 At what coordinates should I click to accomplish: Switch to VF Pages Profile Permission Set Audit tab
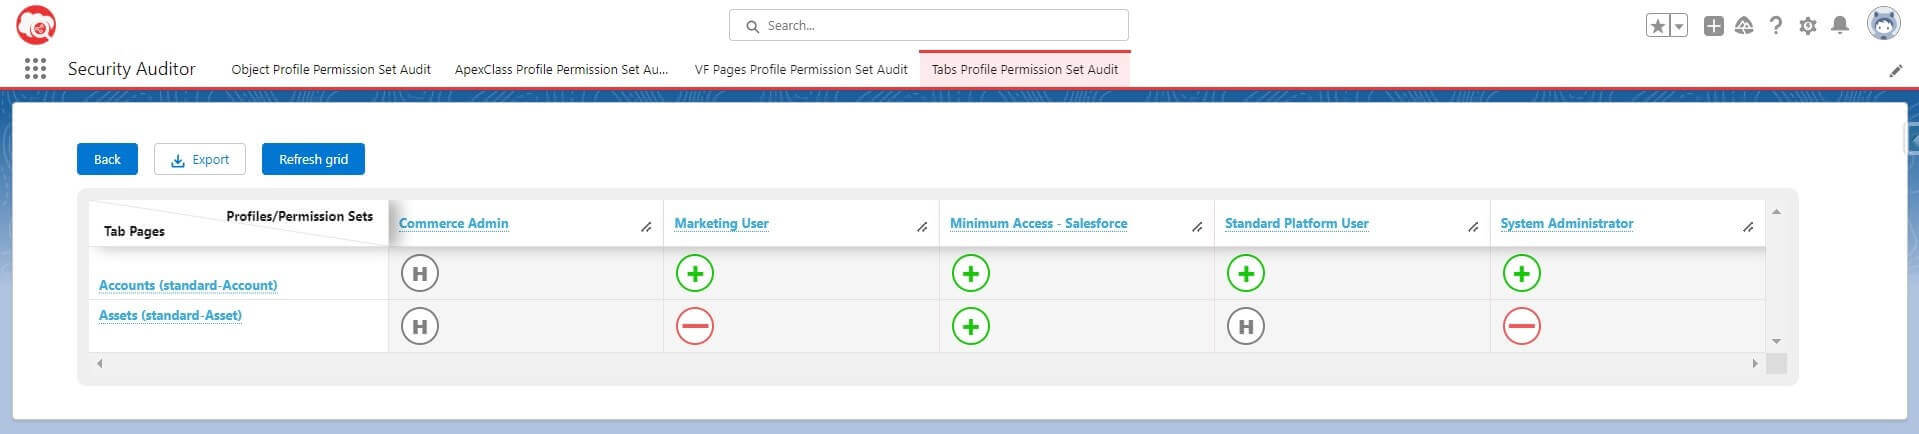tap(801, 69)
